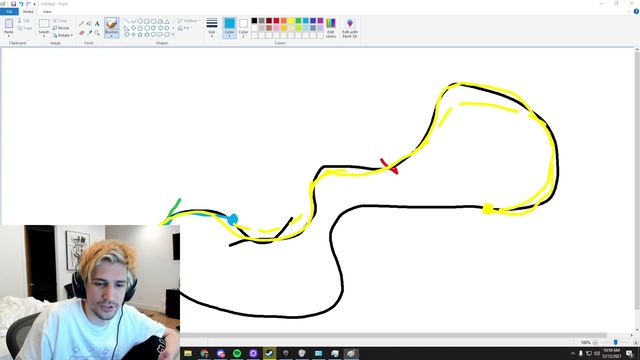Open the Rotate dropdown
The width and height of the screenshot is (640, 360).
click(63, 35)
